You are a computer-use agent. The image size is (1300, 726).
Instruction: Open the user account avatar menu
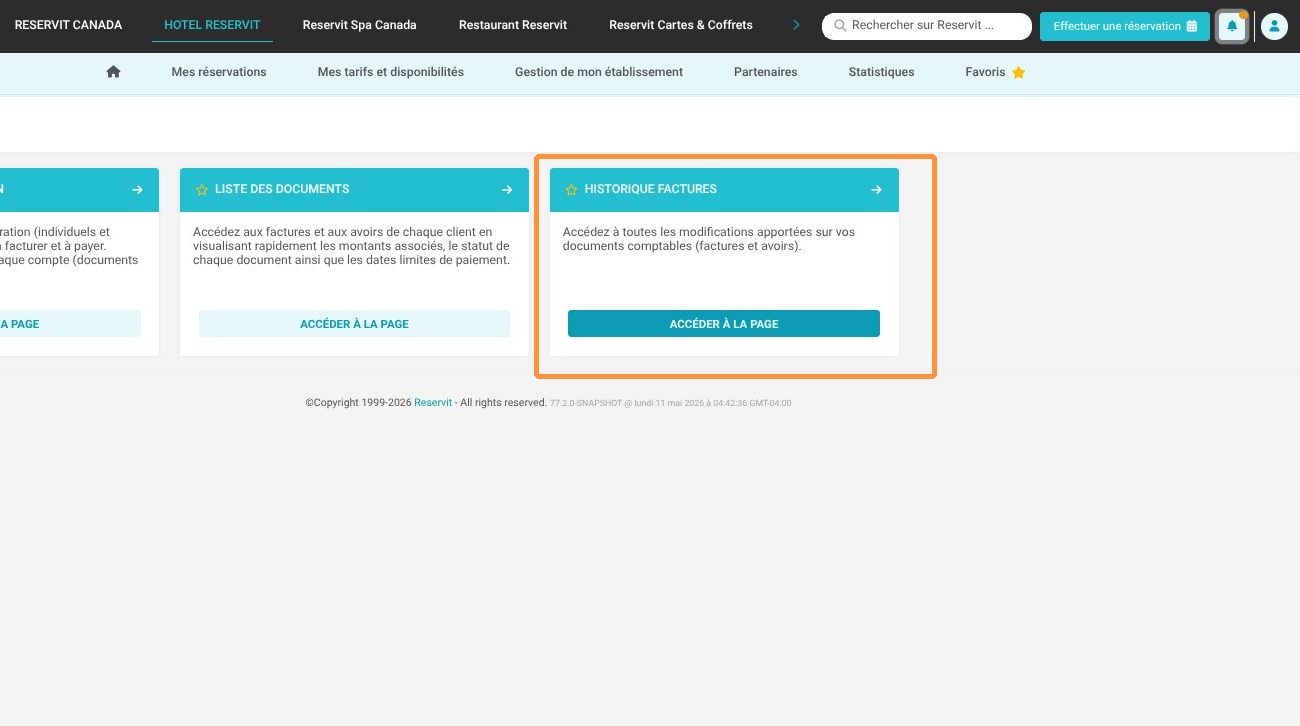click(1274, 26)
